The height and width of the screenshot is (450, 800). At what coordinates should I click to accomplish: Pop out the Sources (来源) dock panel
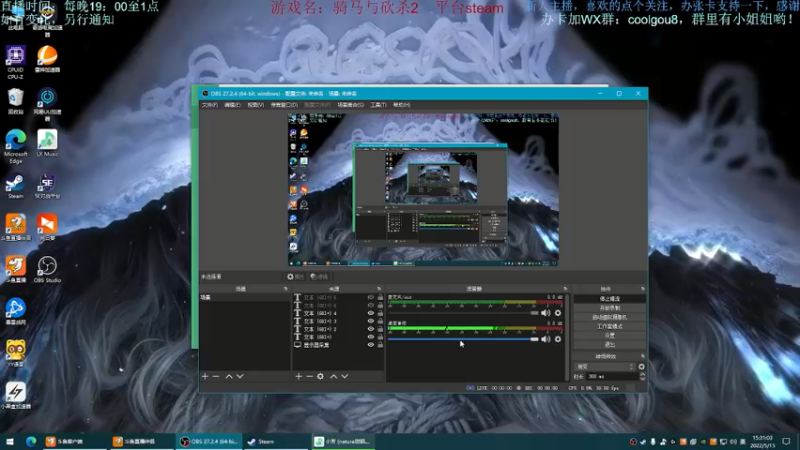379,289
